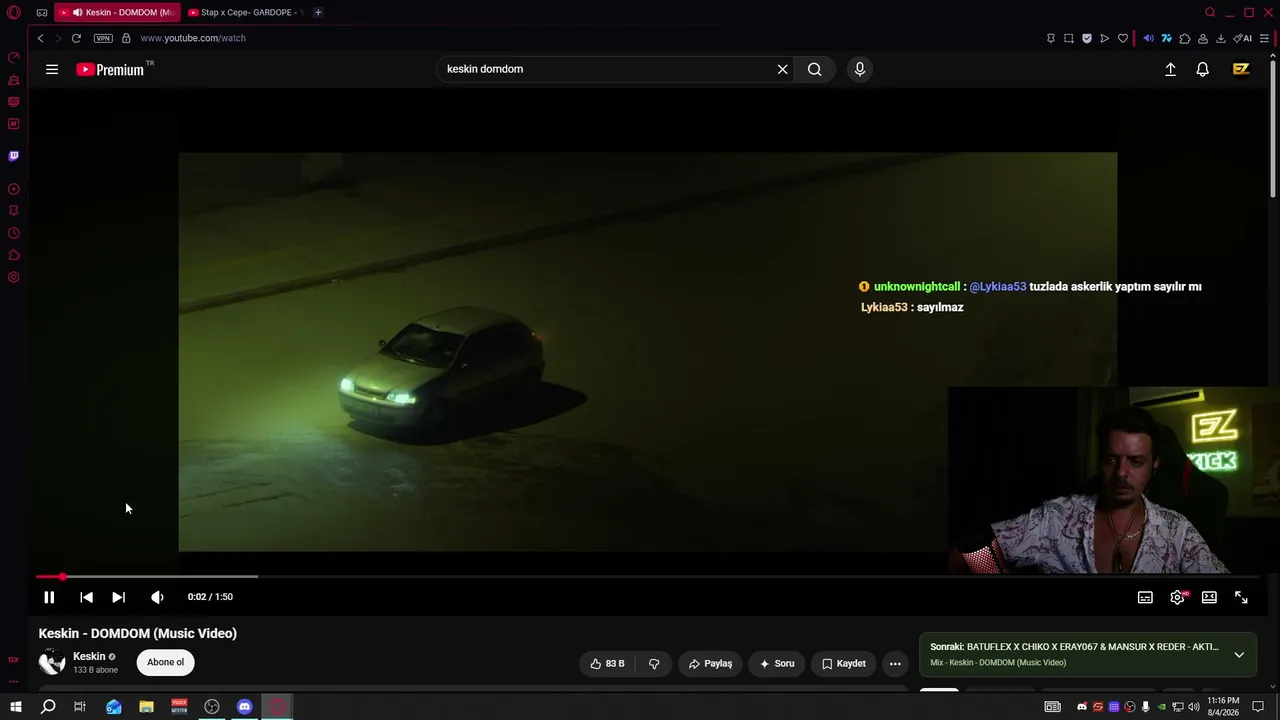Open Twitch in the Opera sidebar
The width and height of the screenshot is (1280, 720).
[14, 156]
